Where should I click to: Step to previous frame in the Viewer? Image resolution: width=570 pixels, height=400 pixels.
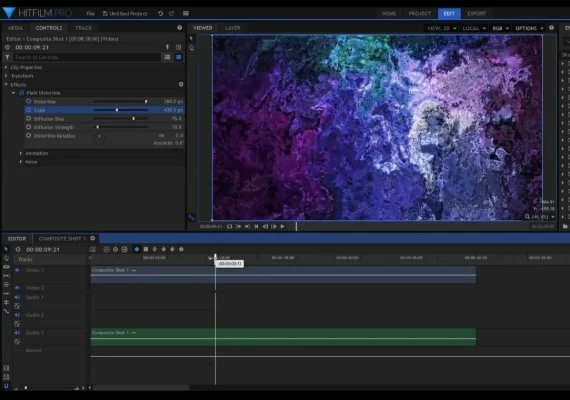coord(265,226)
